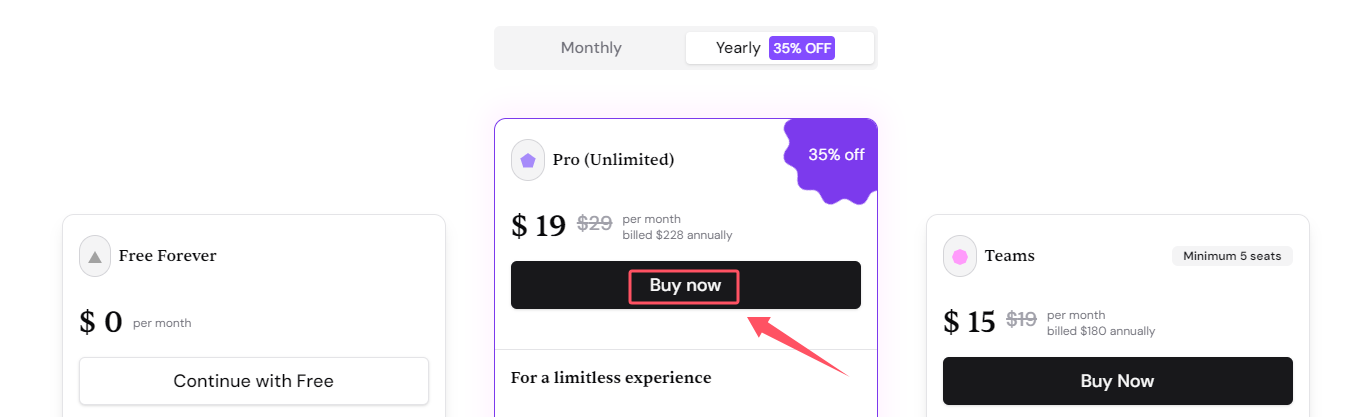1356x417 pixels.
Task: Select the Yearly billing option
Action: pos(780,48)
